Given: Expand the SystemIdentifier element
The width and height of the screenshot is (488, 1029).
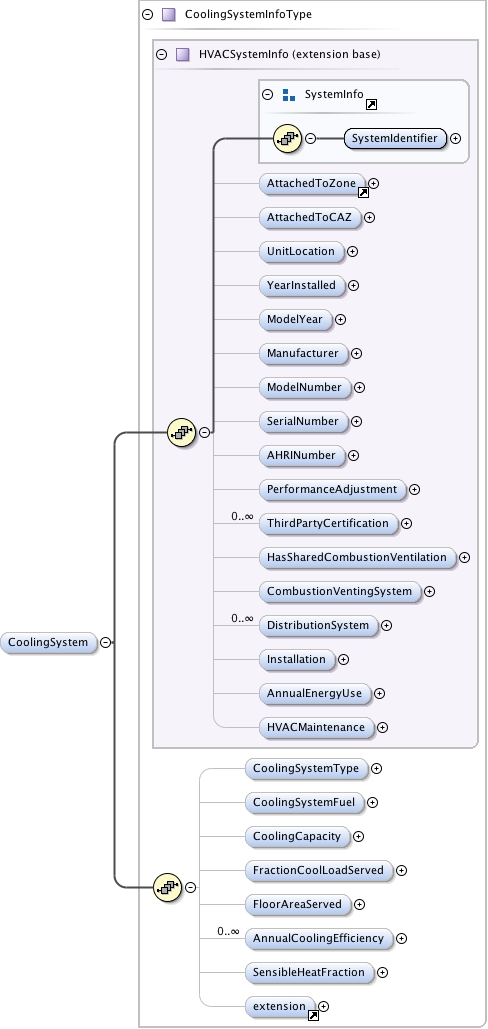Looking at the screenshot, I should [x=455, y=138].
